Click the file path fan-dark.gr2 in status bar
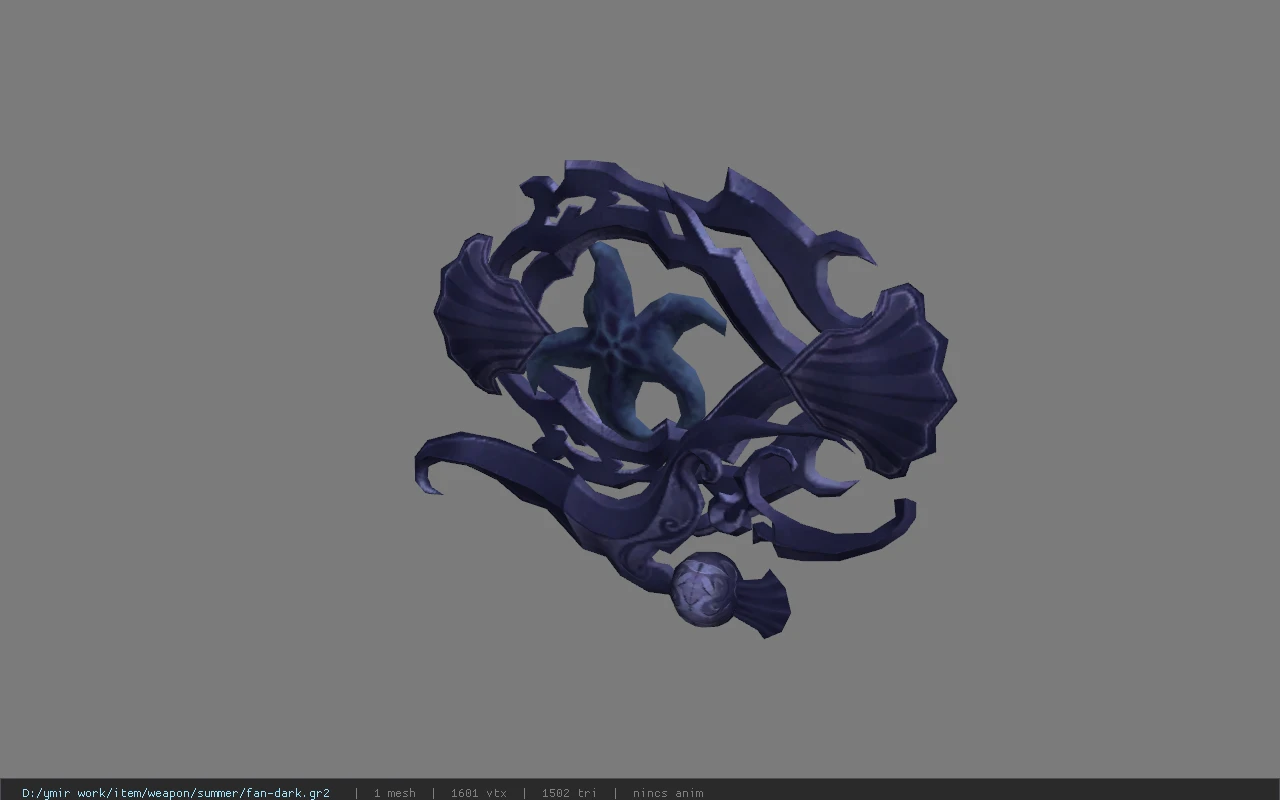The height and width of the screenshot is (800, 1280). tap(176, 793)
